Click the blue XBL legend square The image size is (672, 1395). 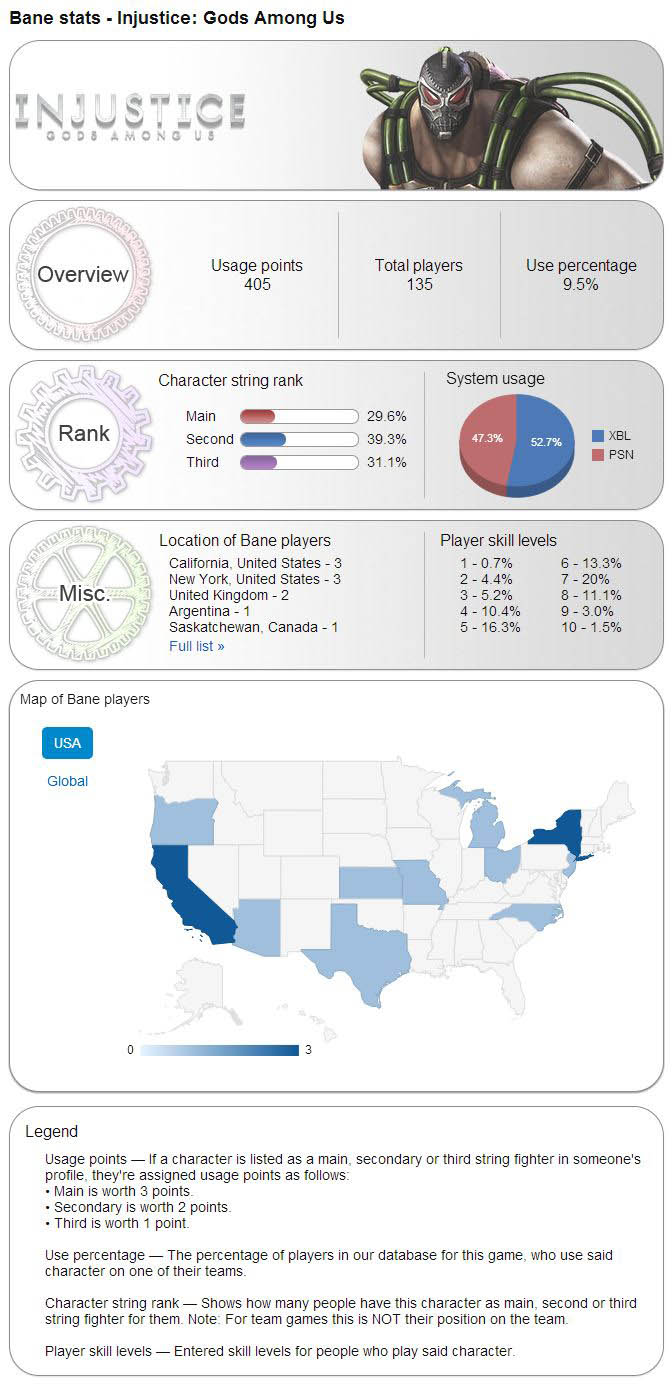pos(598,436)
